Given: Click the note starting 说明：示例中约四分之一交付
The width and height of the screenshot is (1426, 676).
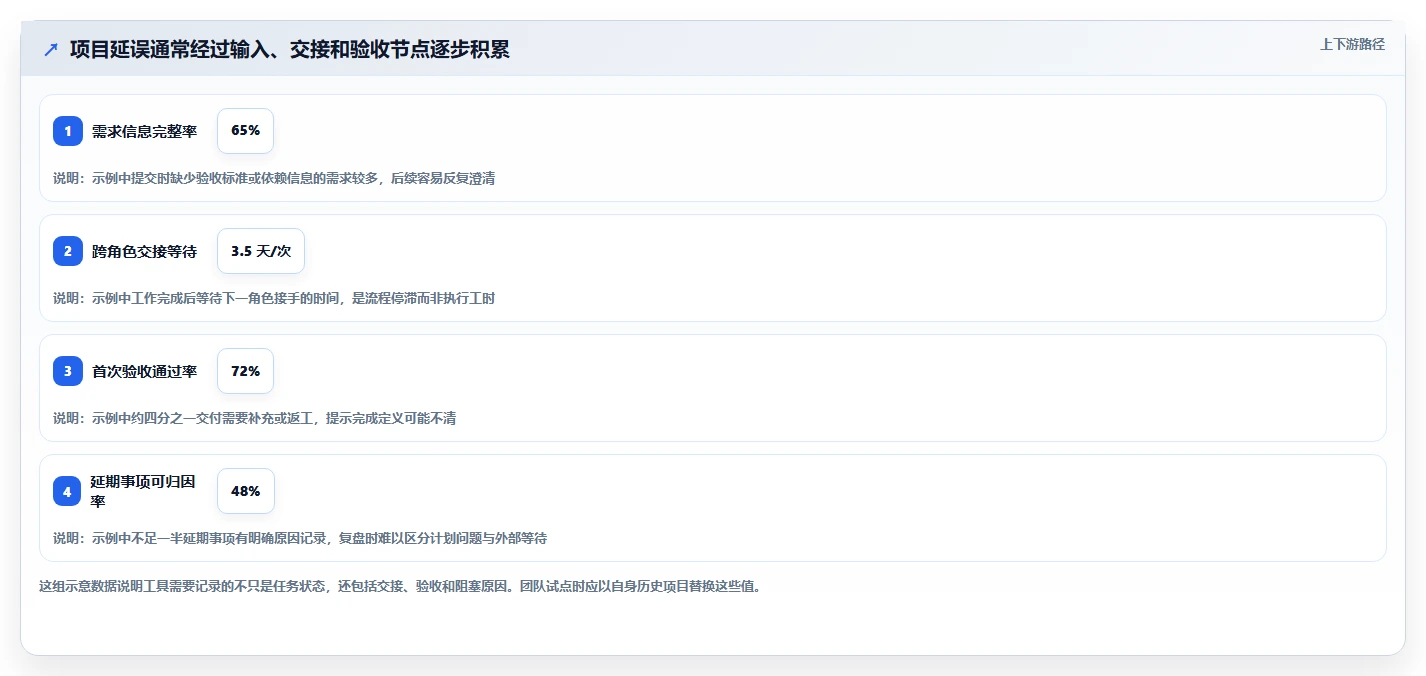Looking at the screenshot, I should coord(255,418).
